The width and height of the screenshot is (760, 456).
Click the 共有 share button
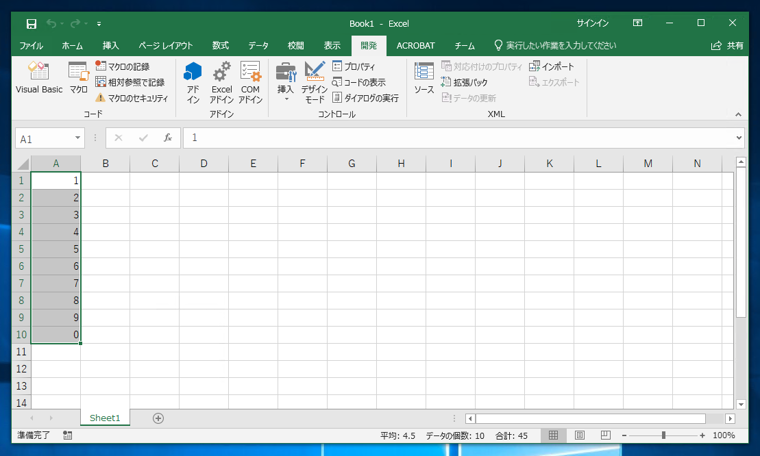[x=727, y=46]
